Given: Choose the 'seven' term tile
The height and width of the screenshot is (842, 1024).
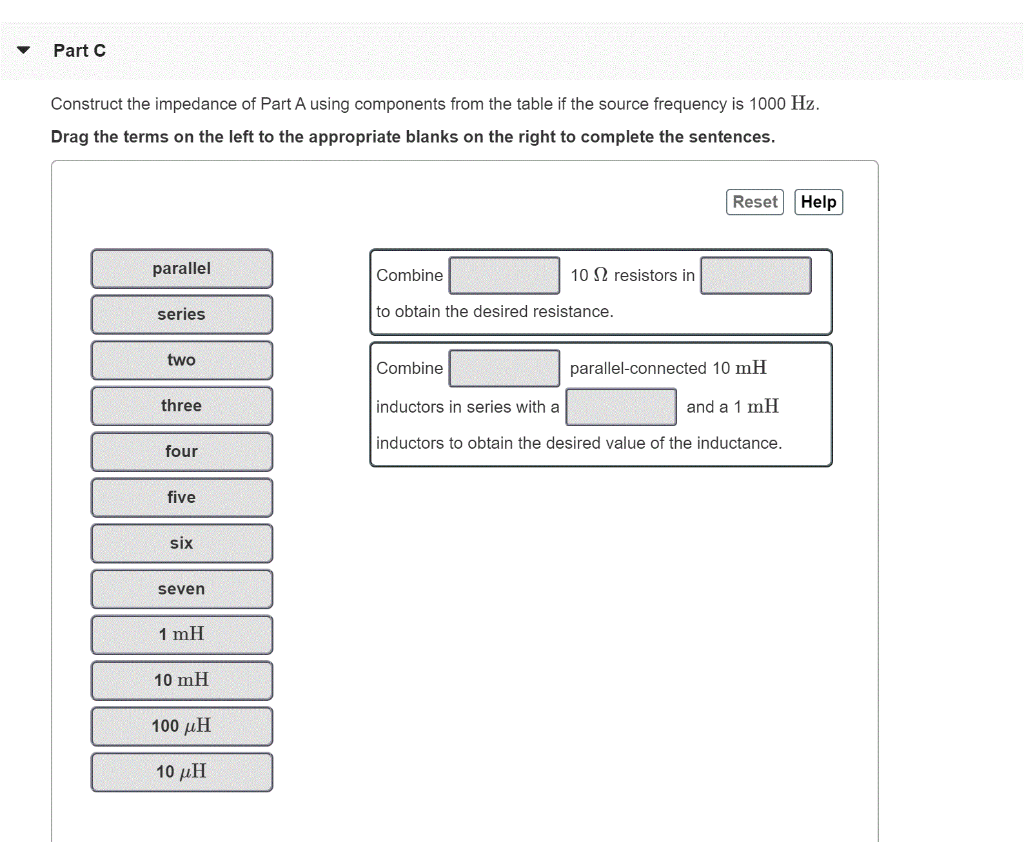Looking at the screenshot, I should [181, 589].
